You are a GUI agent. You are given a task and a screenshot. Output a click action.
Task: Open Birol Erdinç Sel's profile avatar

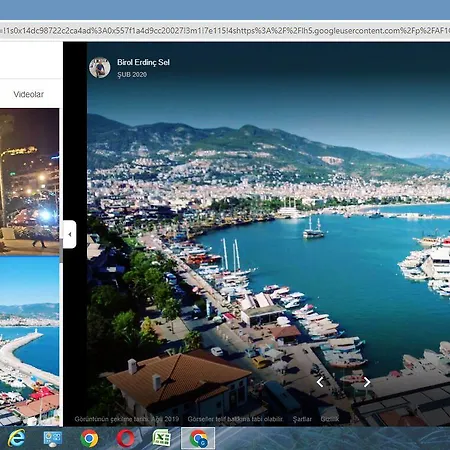(100, 68)
